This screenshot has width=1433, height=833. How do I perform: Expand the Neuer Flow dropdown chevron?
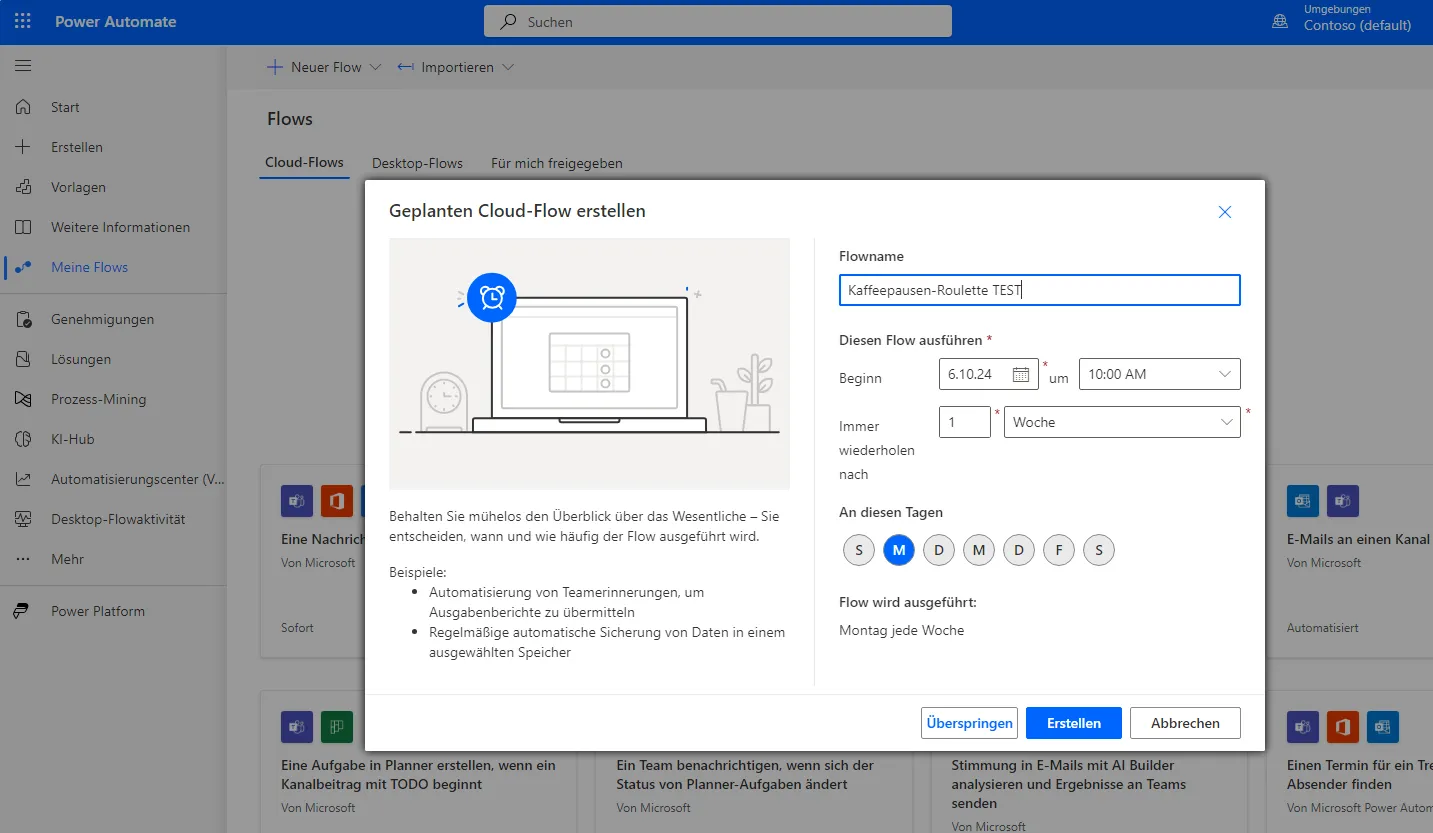376,67
